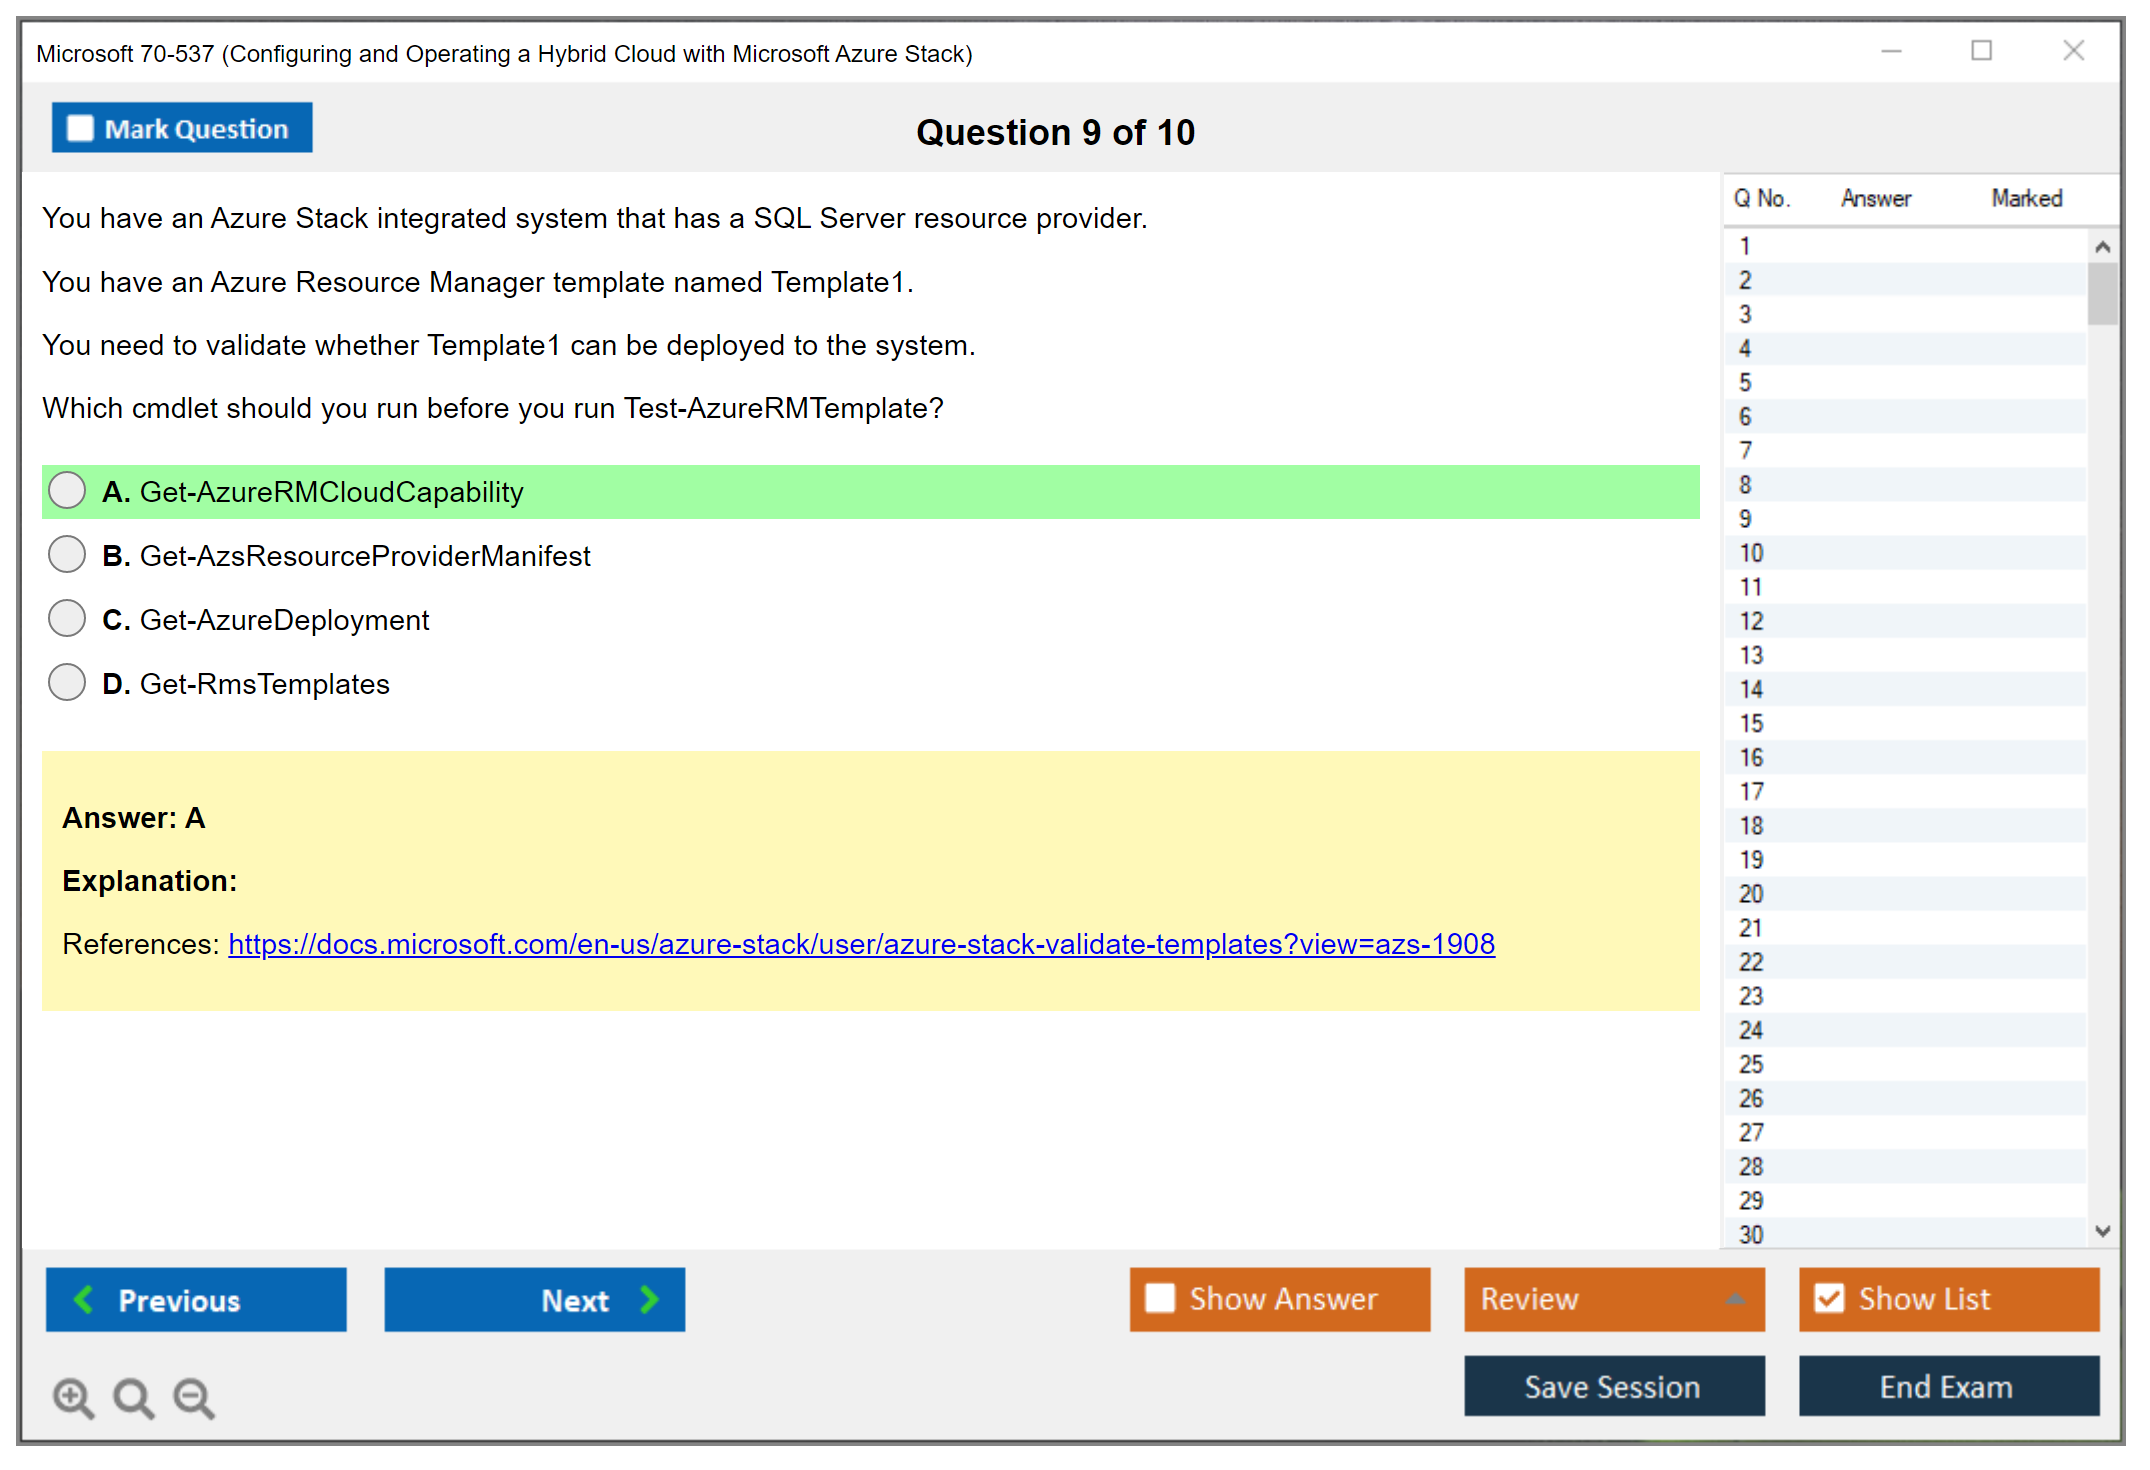Screen dimensions: 2150x1470
Task: Select option B Get-AzsResourceProviderManifest
Action: [67, 555]
